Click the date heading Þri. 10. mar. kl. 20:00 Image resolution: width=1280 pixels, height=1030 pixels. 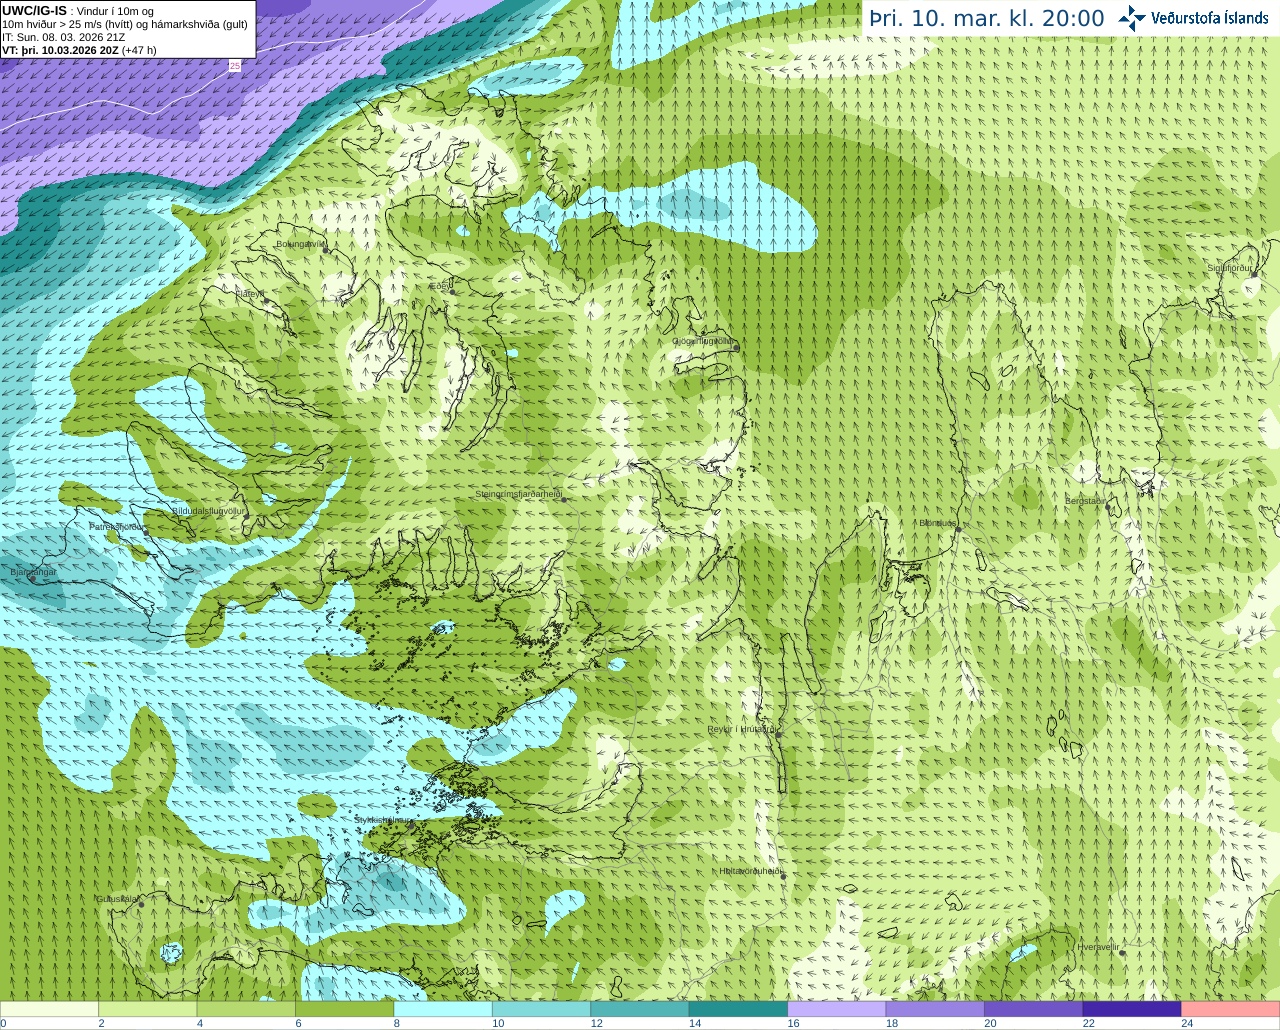point(987,19)
